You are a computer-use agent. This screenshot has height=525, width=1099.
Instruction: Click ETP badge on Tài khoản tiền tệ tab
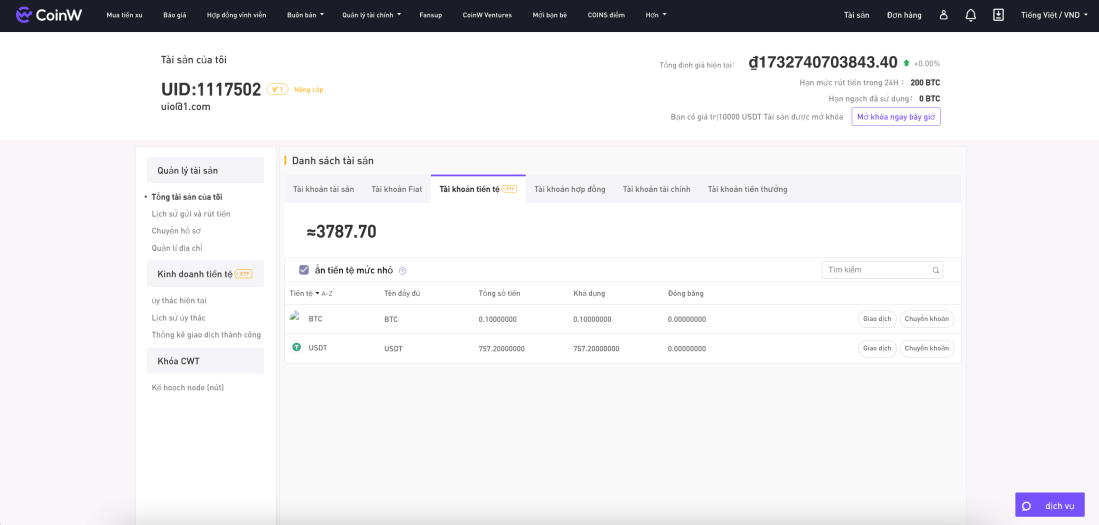pyautogui.click(x=510, y=189)
